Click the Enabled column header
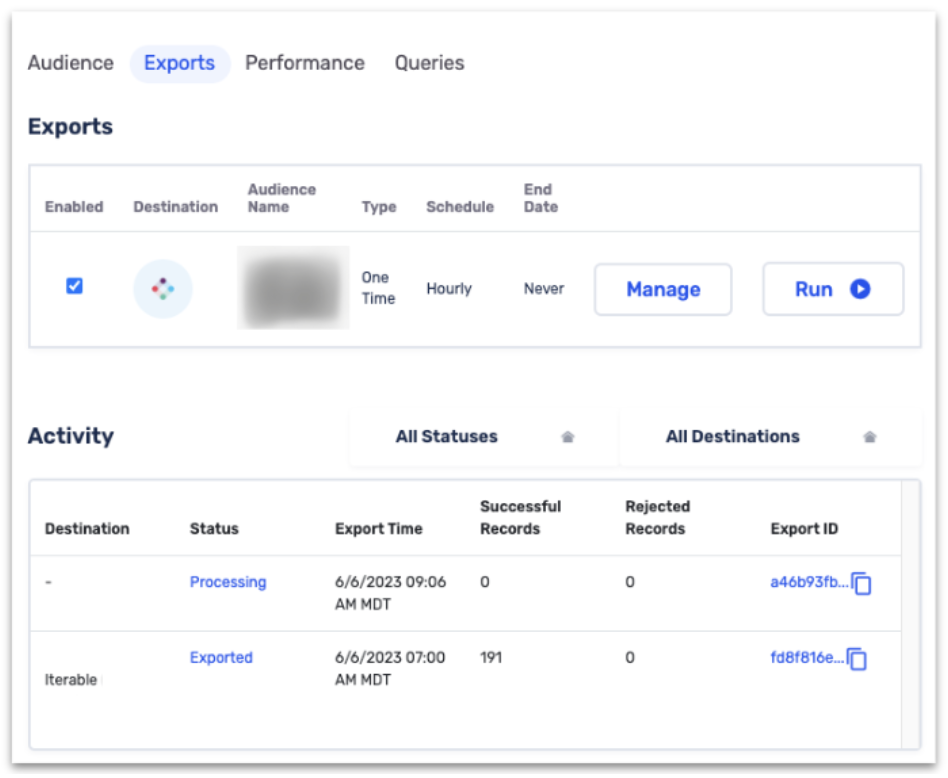Viewport: 948px width, 778px height. point(74,207)
